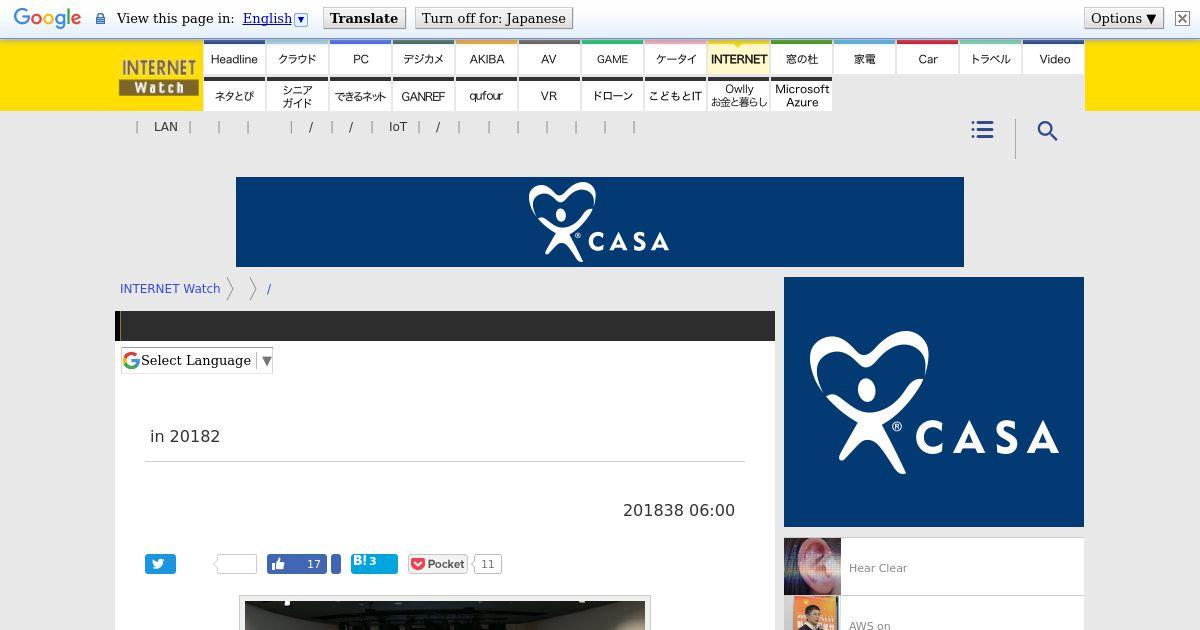Click the INTERNET Watch site logo
The width and height of the screenshot is (1200, 630).
(x=158, y=77)
